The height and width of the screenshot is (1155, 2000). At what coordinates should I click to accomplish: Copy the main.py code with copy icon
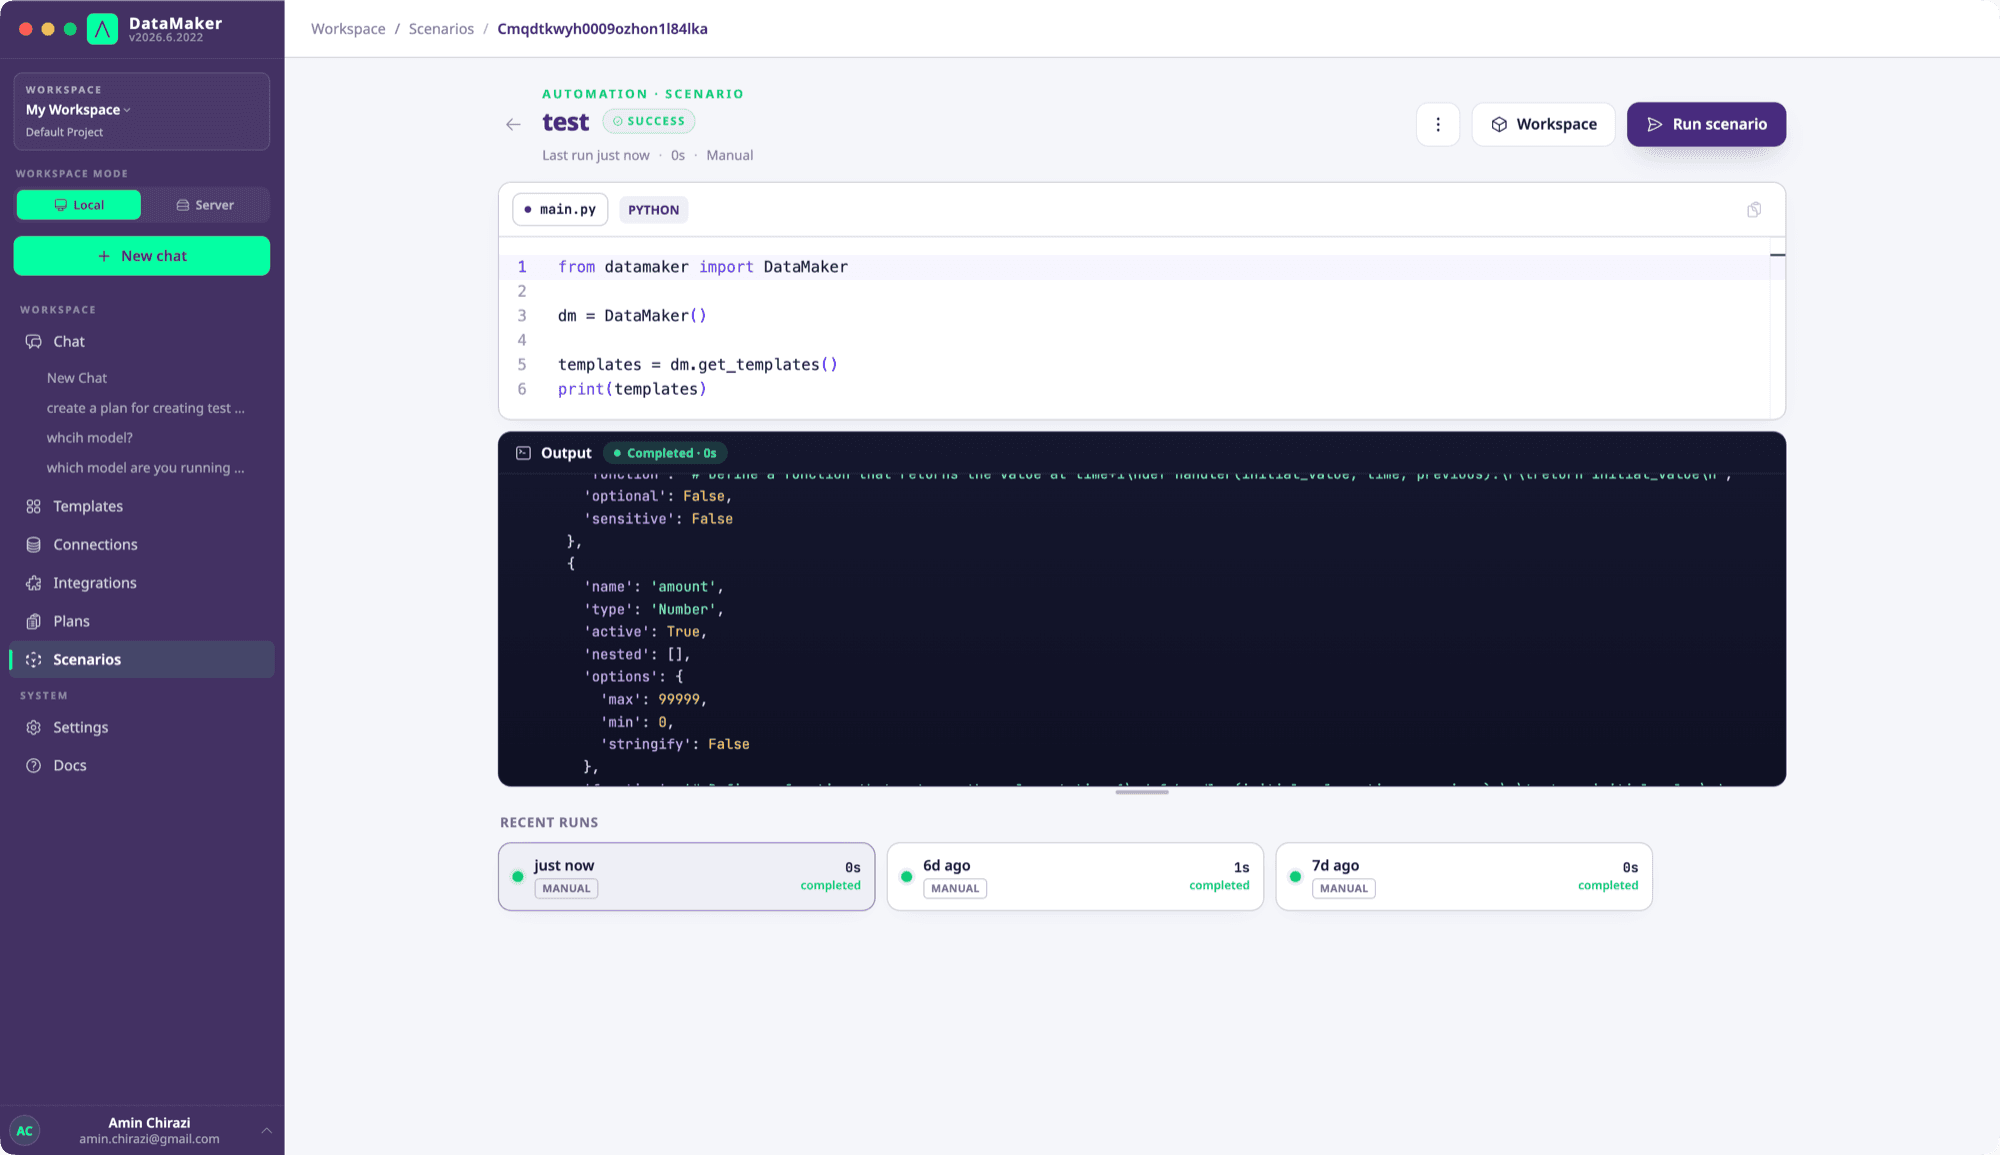[1754, 210]
